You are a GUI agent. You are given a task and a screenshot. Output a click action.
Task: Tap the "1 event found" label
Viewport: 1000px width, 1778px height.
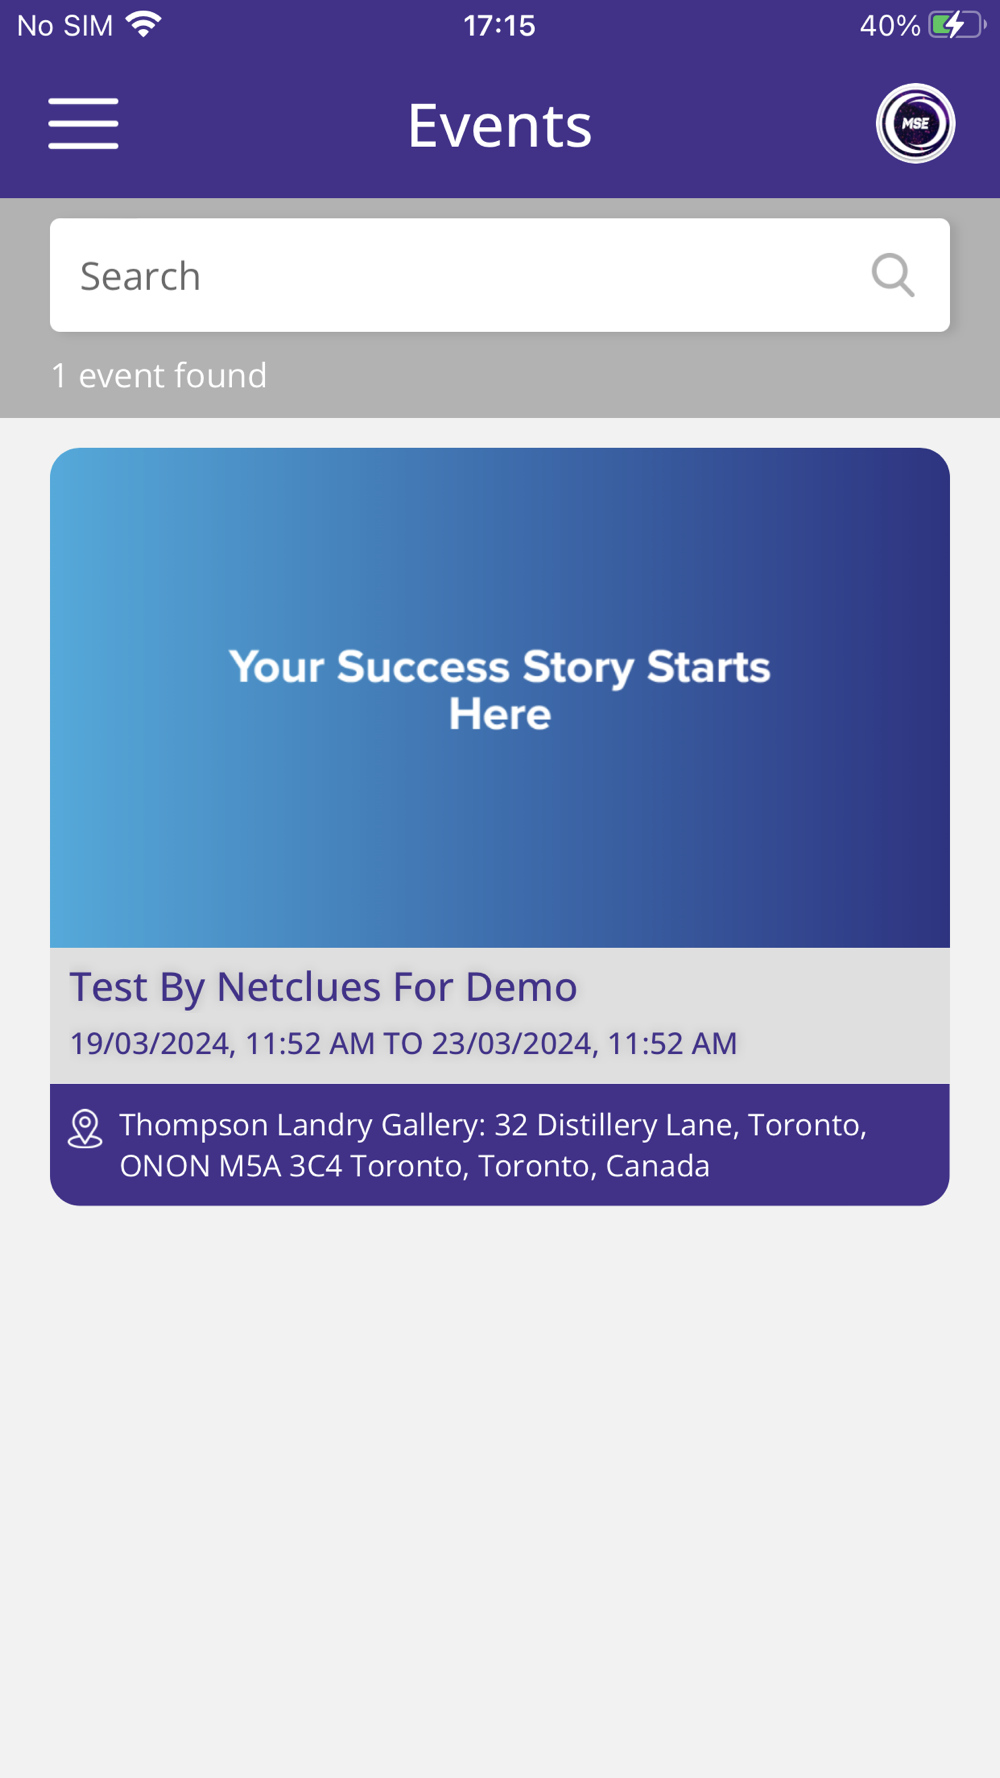(x=159, y=375)
